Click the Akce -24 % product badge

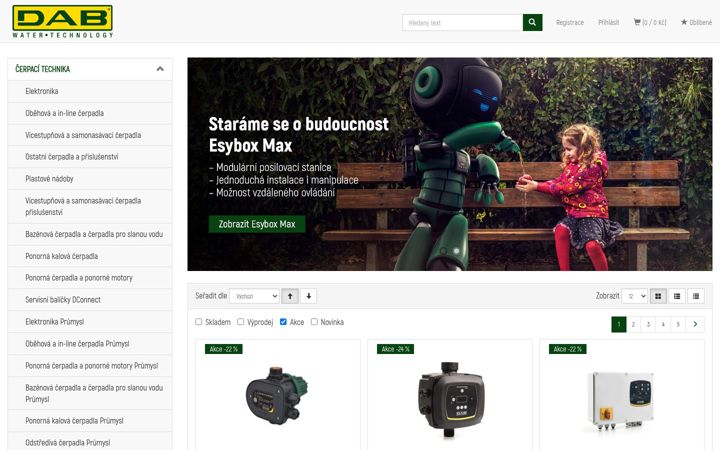(395, 349)
